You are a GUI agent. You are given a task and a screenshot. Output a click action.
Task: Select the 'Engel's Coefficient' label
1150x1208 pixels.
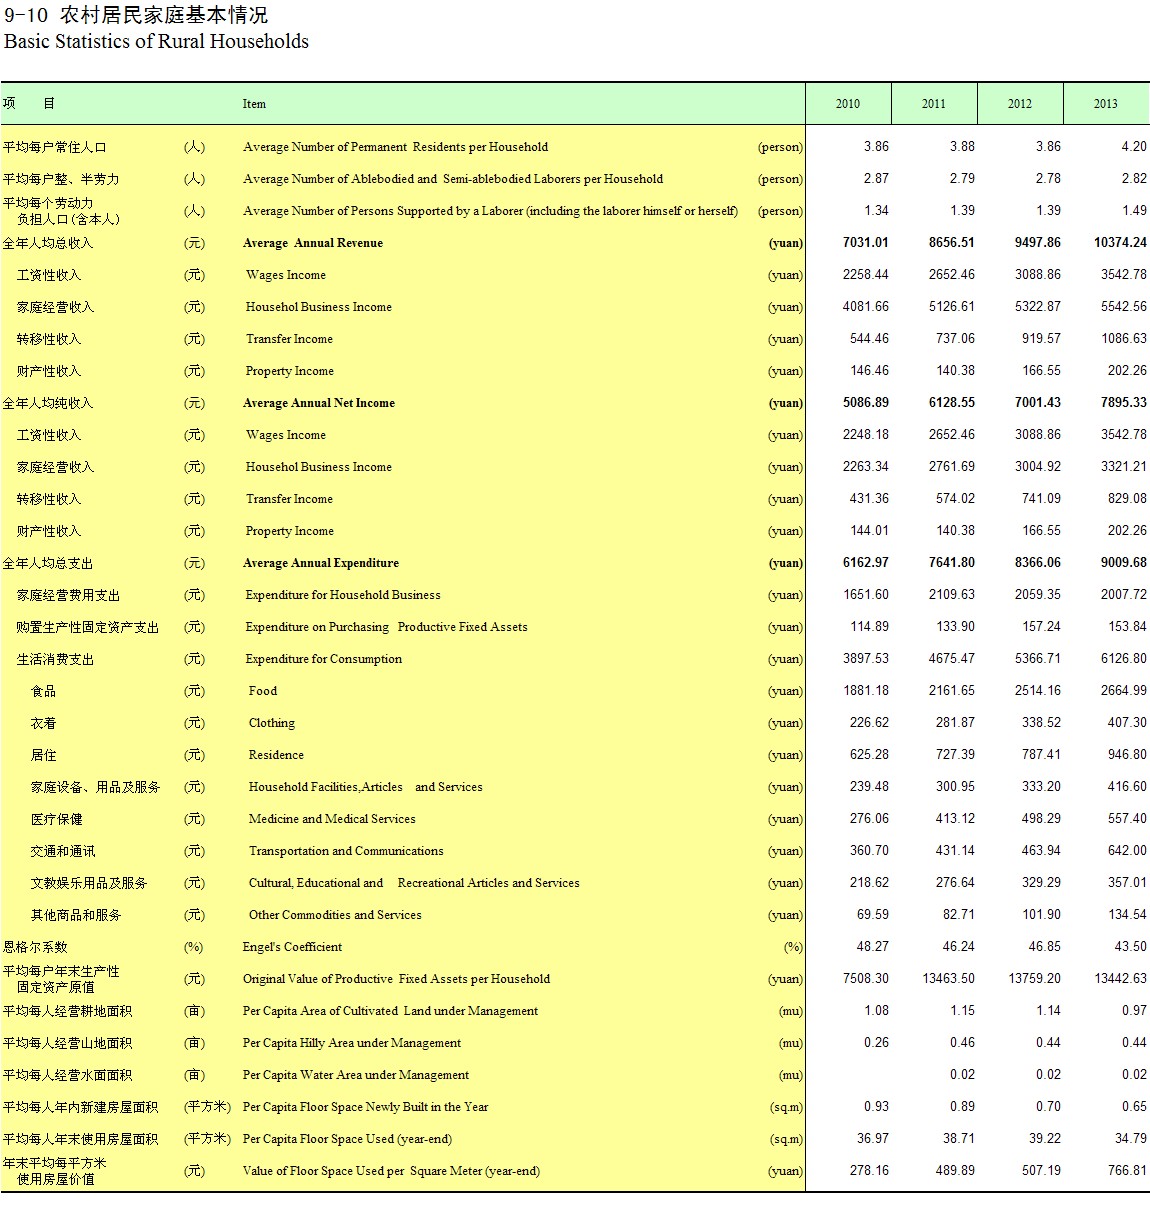pyautogui.click(x=292, y=947)
